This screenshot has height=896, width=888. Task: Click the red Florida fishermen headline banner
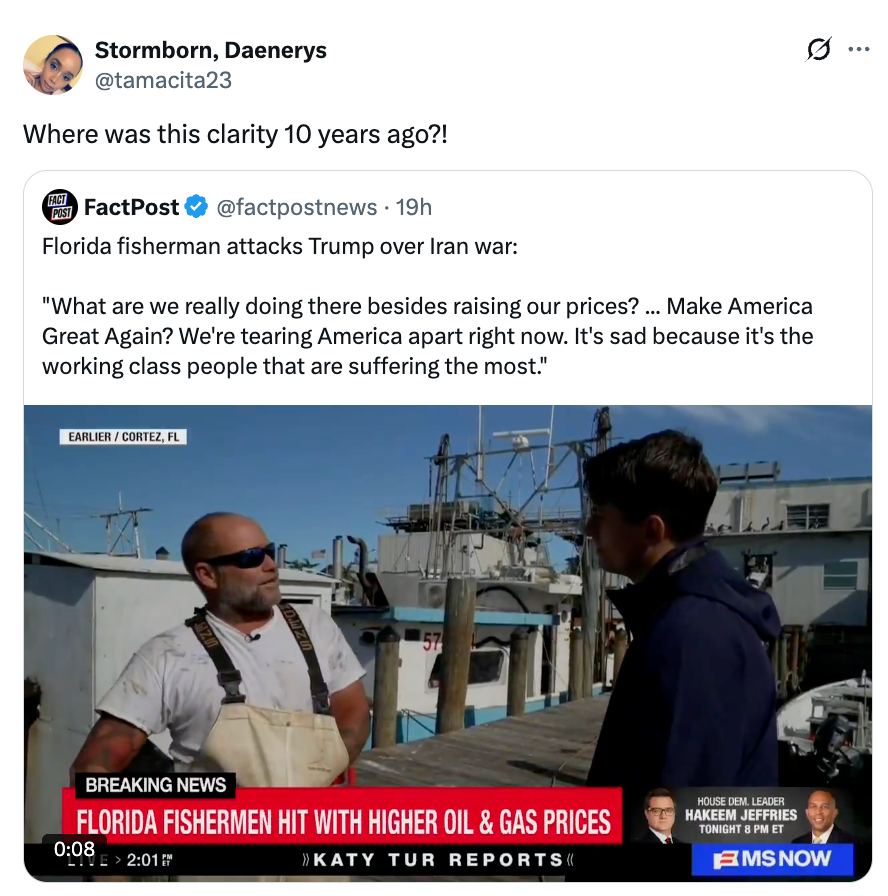343,822
